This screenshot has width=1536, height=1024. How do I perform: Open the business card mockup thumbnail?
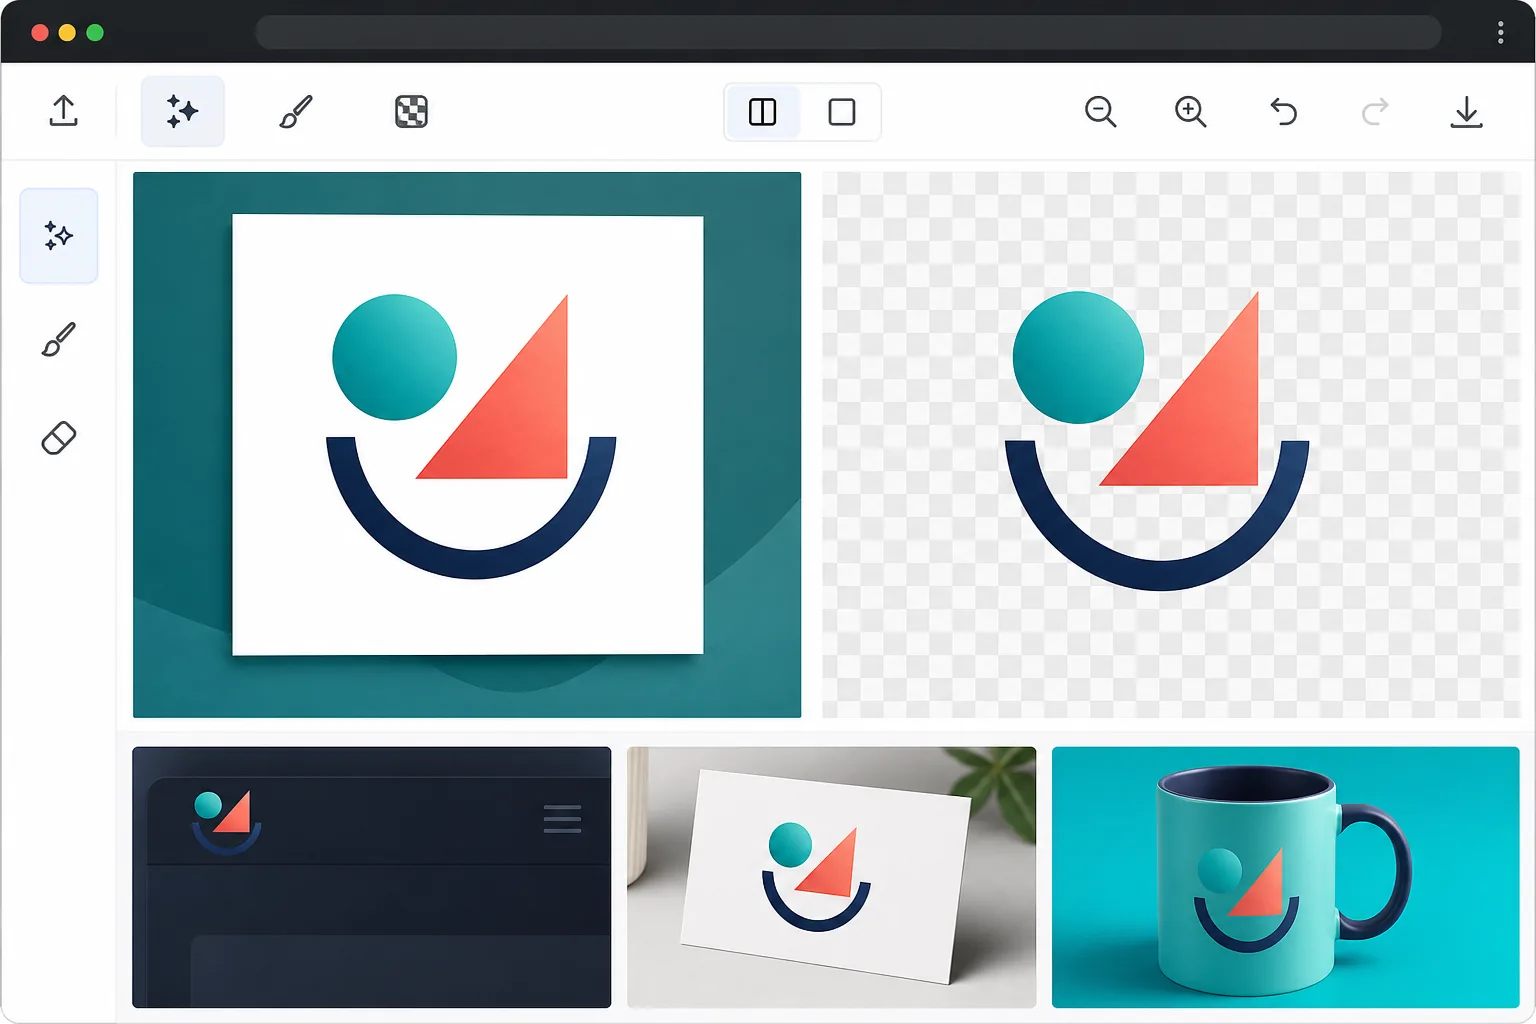831,877
